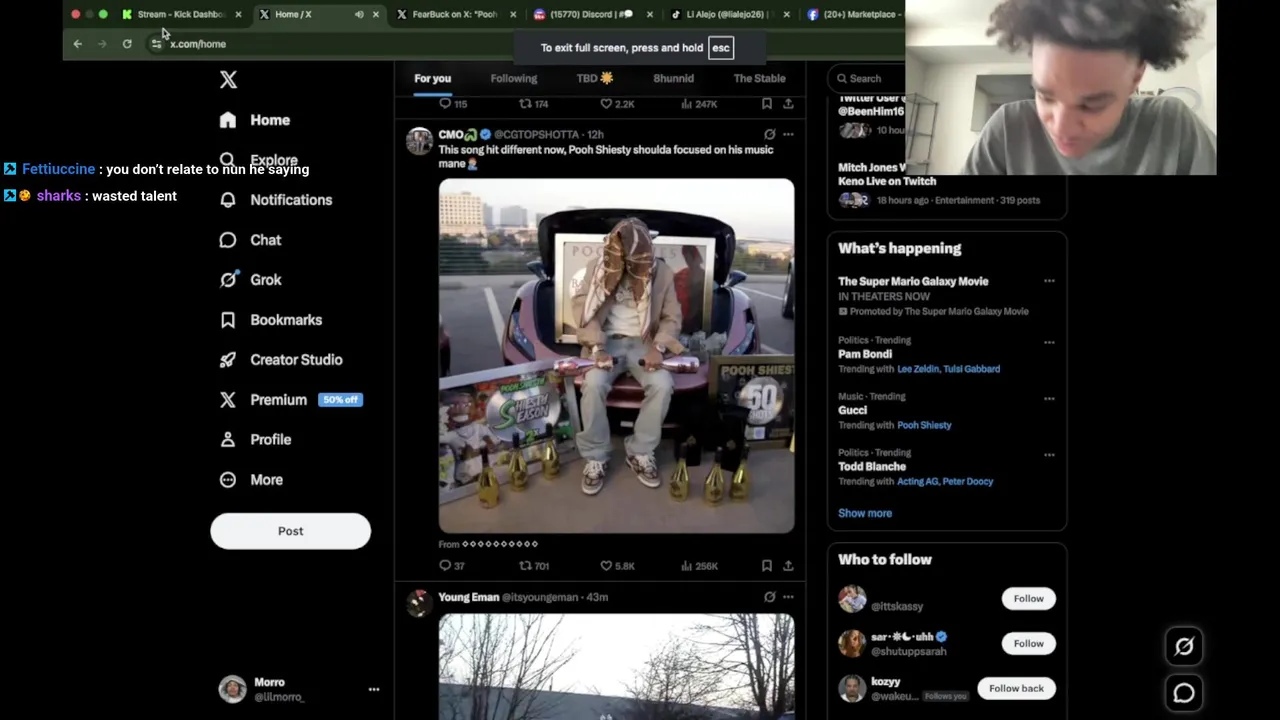Click the Grok icon on the Young Eman post
Image resolution: width=1280 pixels, height=720 pixels.
(769, 597)
